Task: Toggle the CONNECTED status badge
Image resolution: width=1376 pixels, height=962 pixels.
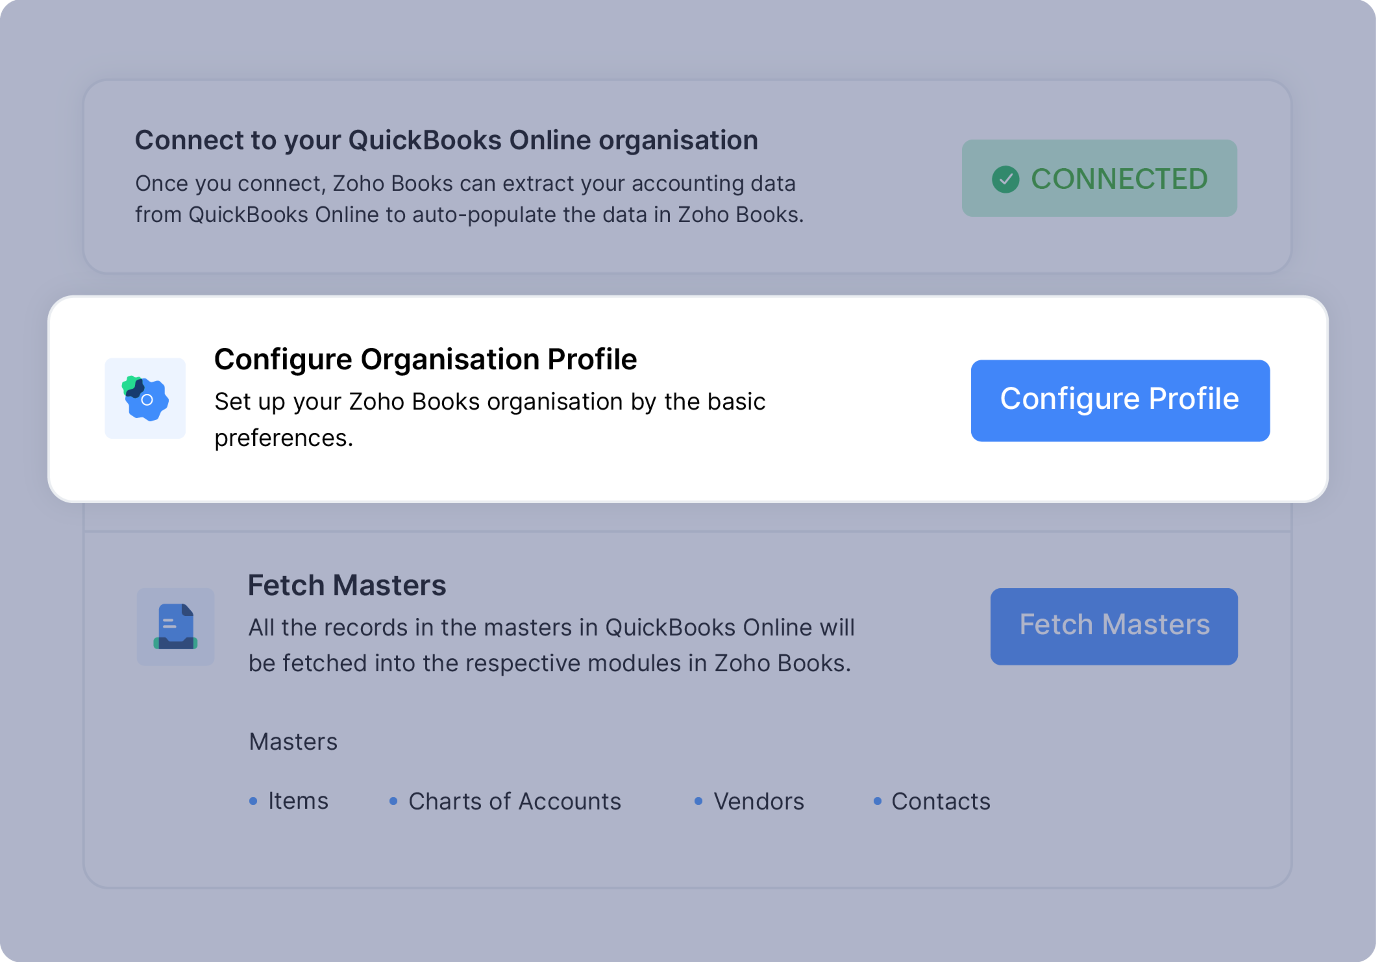Action: click(x=1099, y=178)
